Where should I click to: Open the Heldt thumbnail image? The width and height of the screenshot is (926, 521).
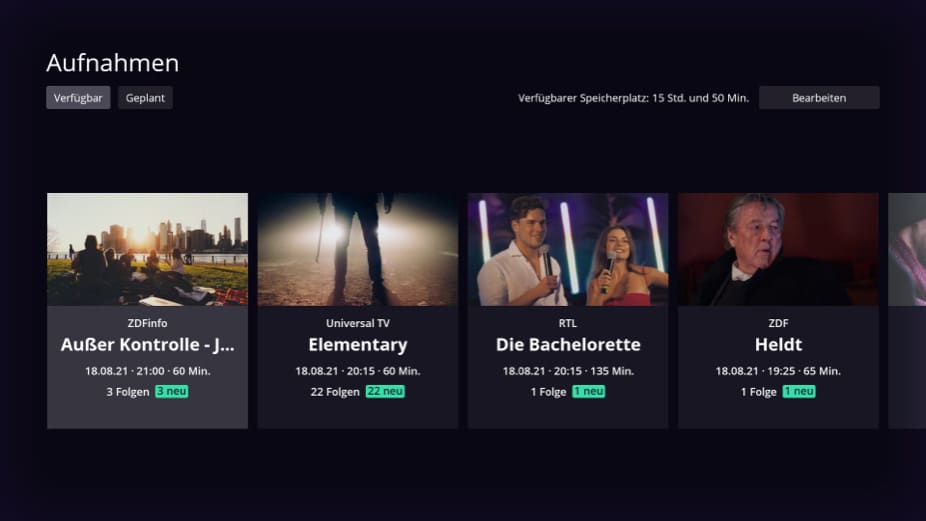click(x=778, y=249)
